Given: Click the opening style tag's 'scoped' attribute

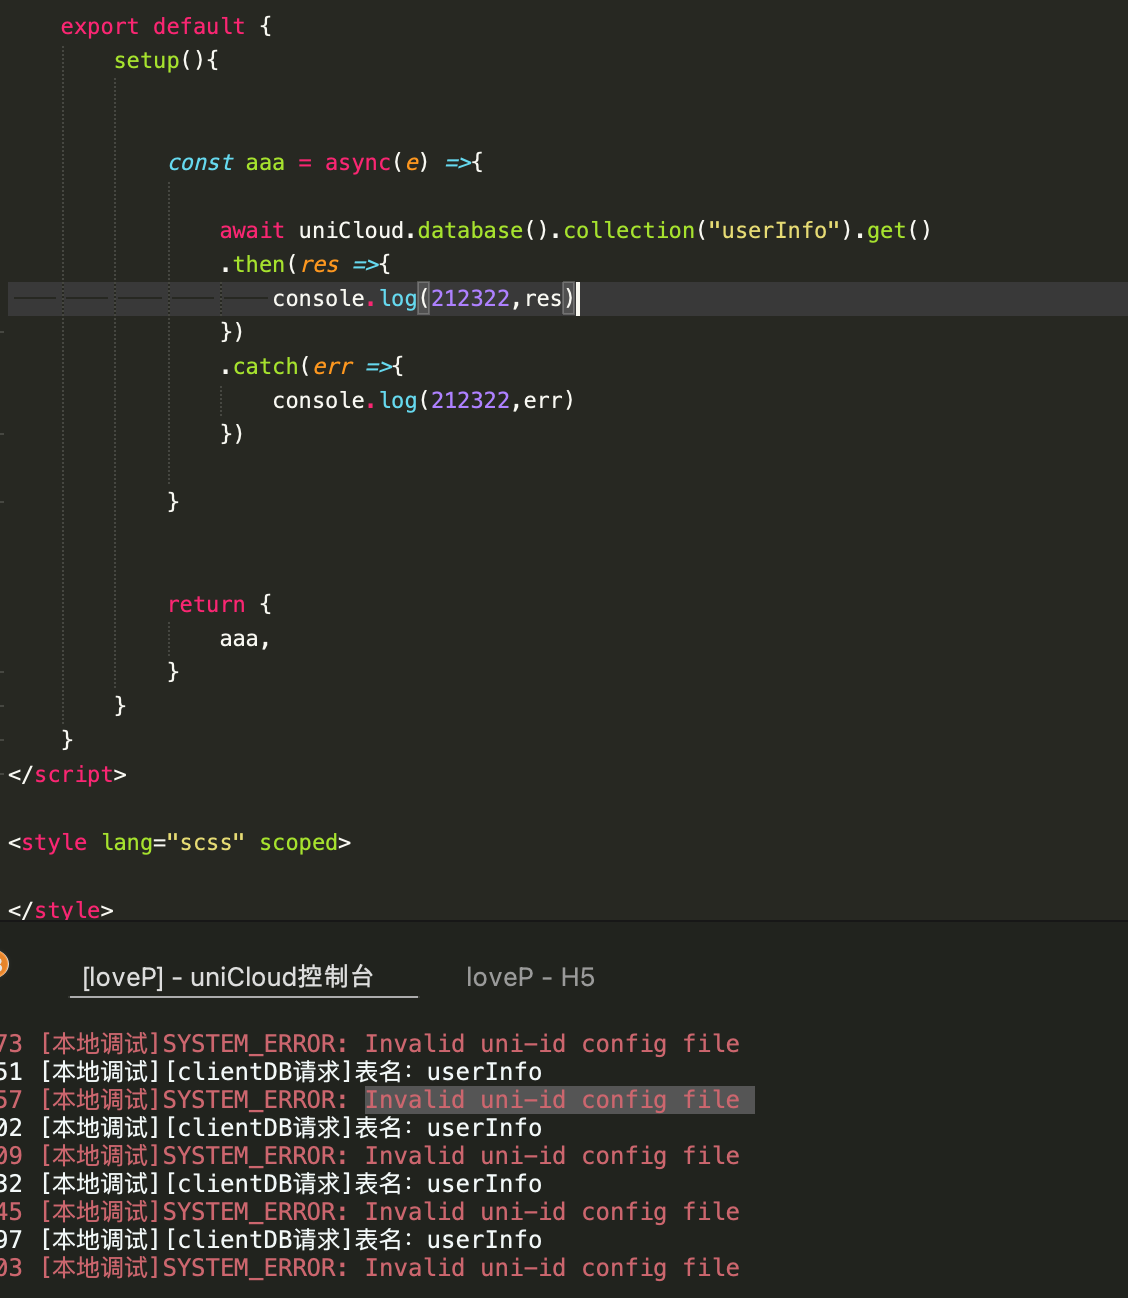Looking at the screenshot, I should click(298, 843).
